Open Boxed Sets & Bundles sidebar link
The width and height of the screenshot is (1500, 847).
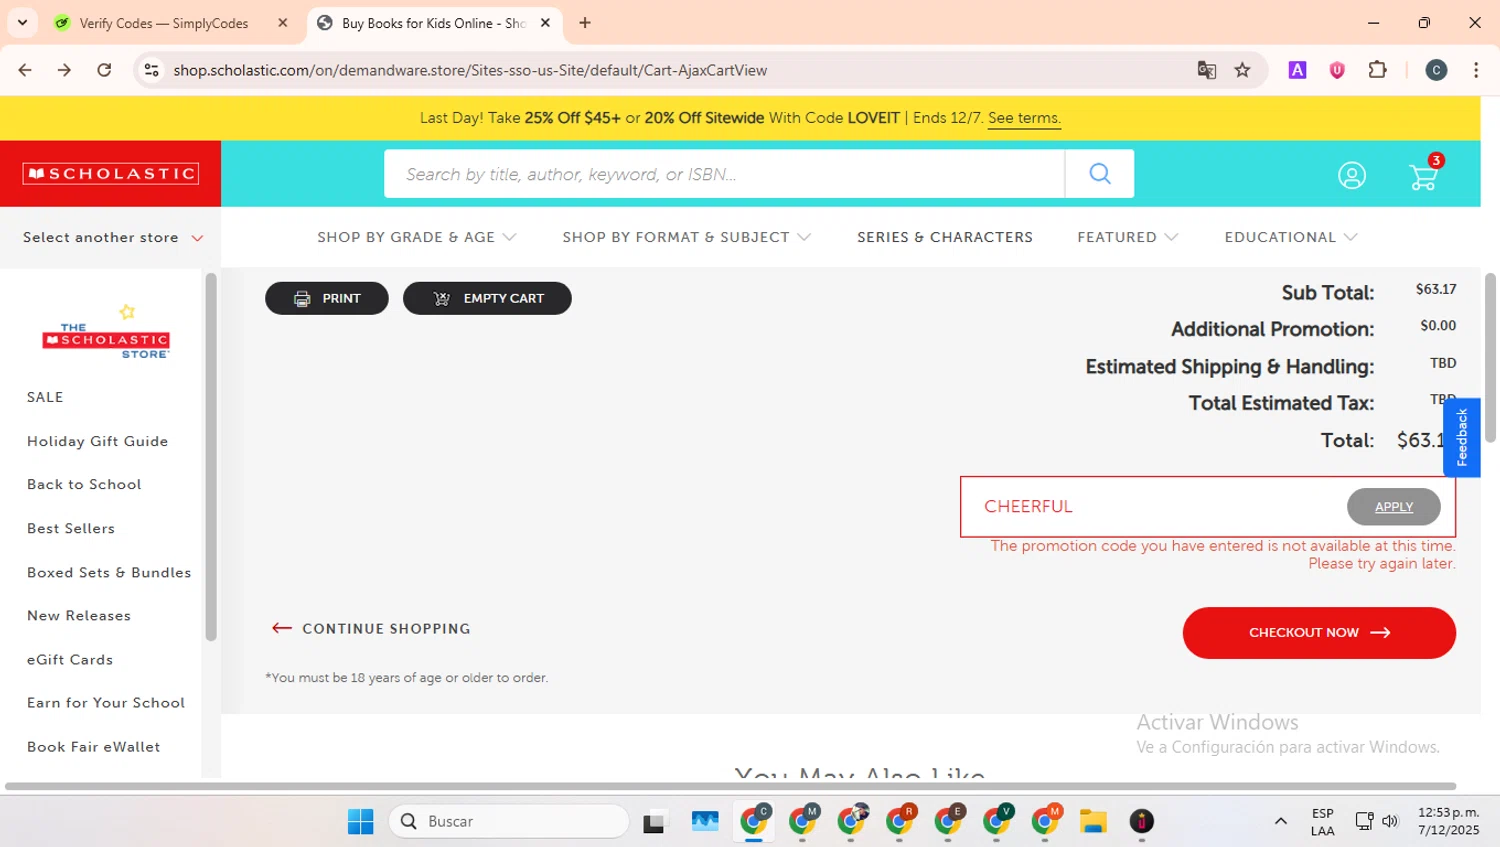109,572
